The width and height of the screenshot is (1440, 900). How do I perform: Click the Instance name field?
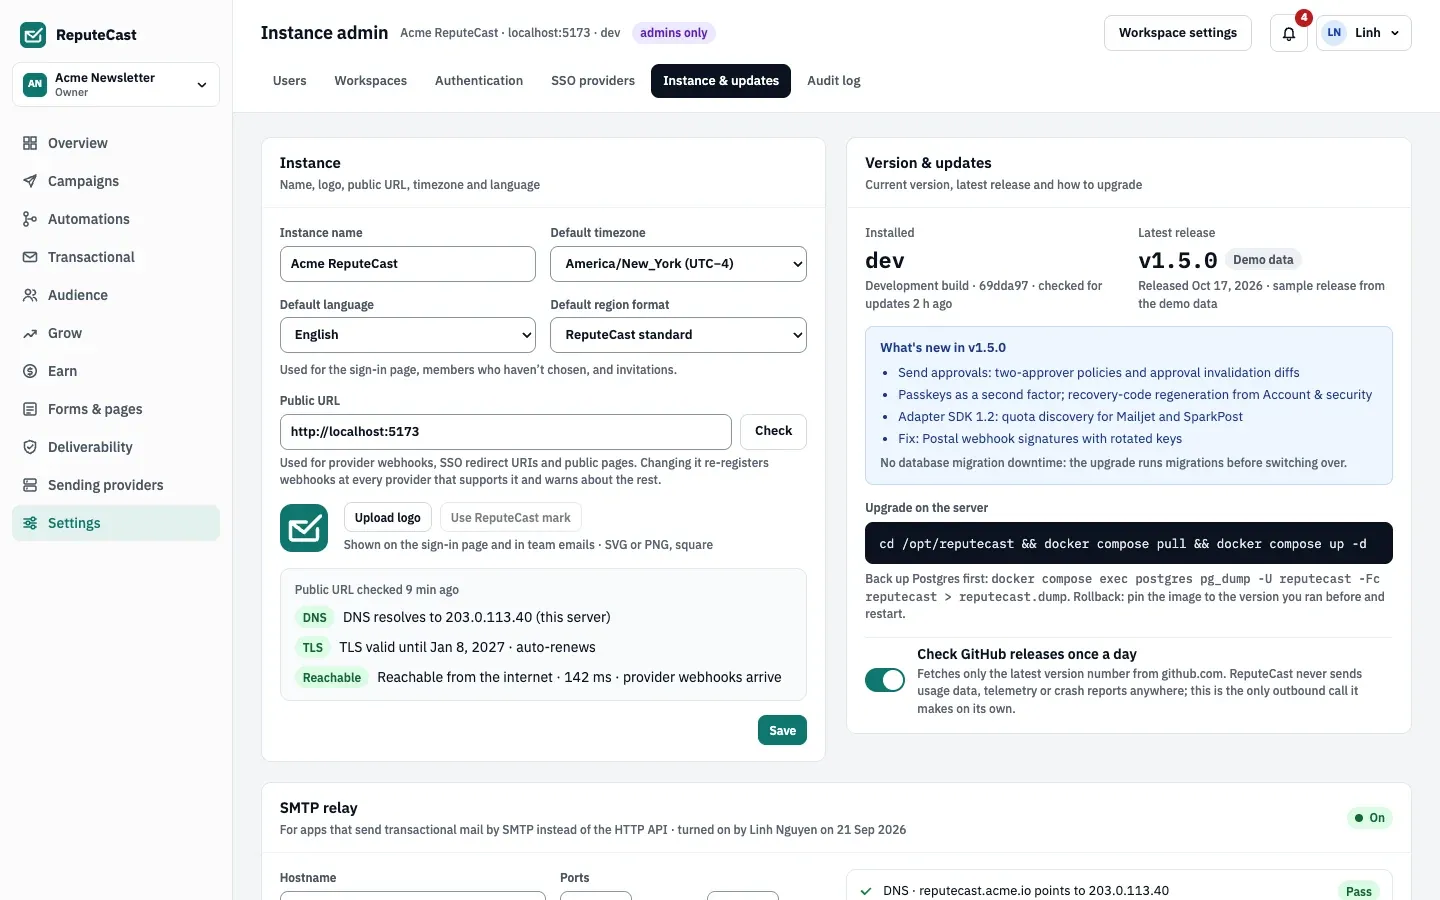408,264
